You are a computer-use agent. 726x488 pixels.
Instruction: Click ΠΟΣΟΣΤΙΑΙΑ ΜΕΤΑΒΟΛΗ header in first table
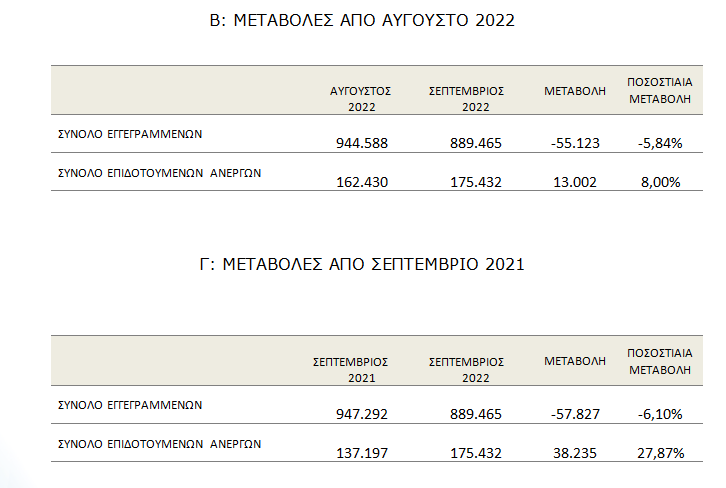tap(660, 90)
